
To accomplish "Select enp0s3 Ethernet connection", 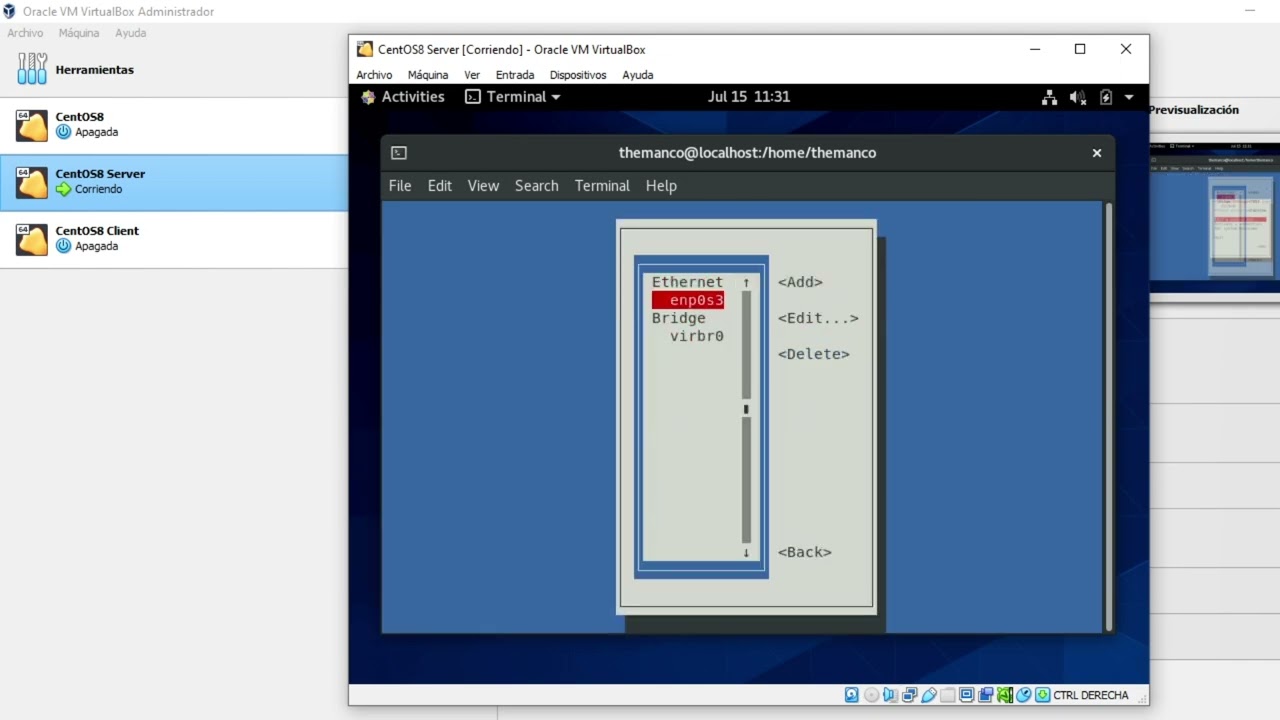I will [688, 300].
